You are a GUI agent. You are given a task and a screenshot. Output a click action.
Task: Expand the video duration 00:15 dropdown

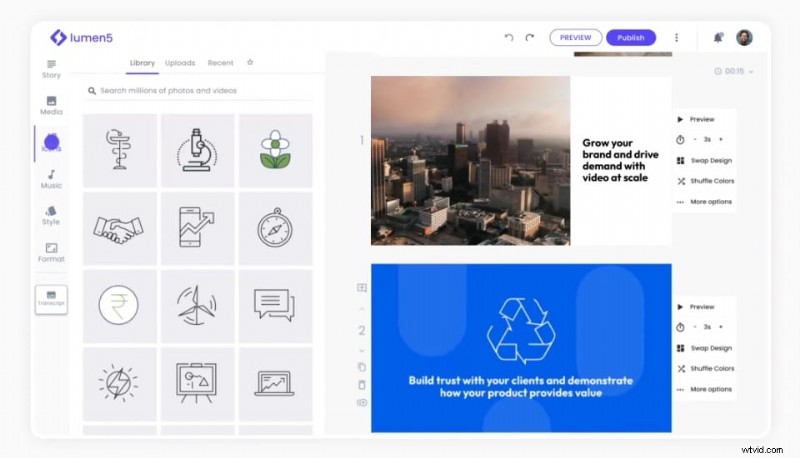click(x=734, y=71)
